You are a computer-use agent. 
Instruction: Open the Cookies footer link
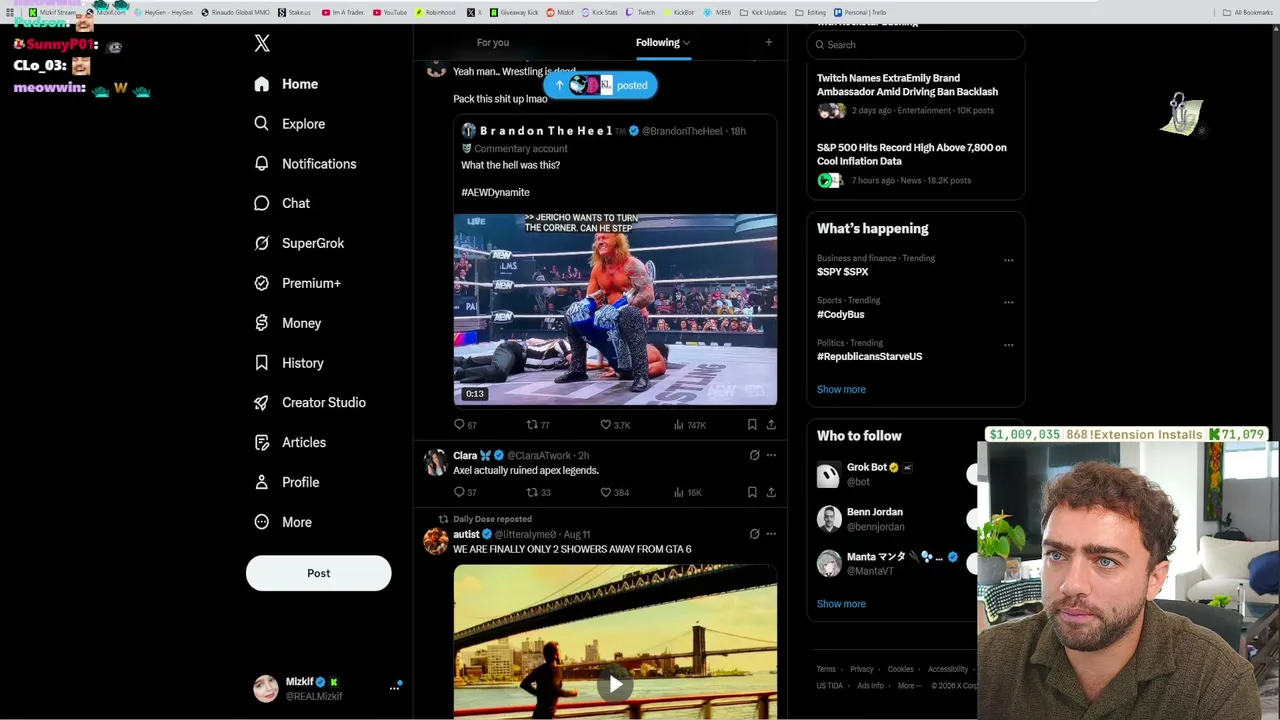(901, 669)
